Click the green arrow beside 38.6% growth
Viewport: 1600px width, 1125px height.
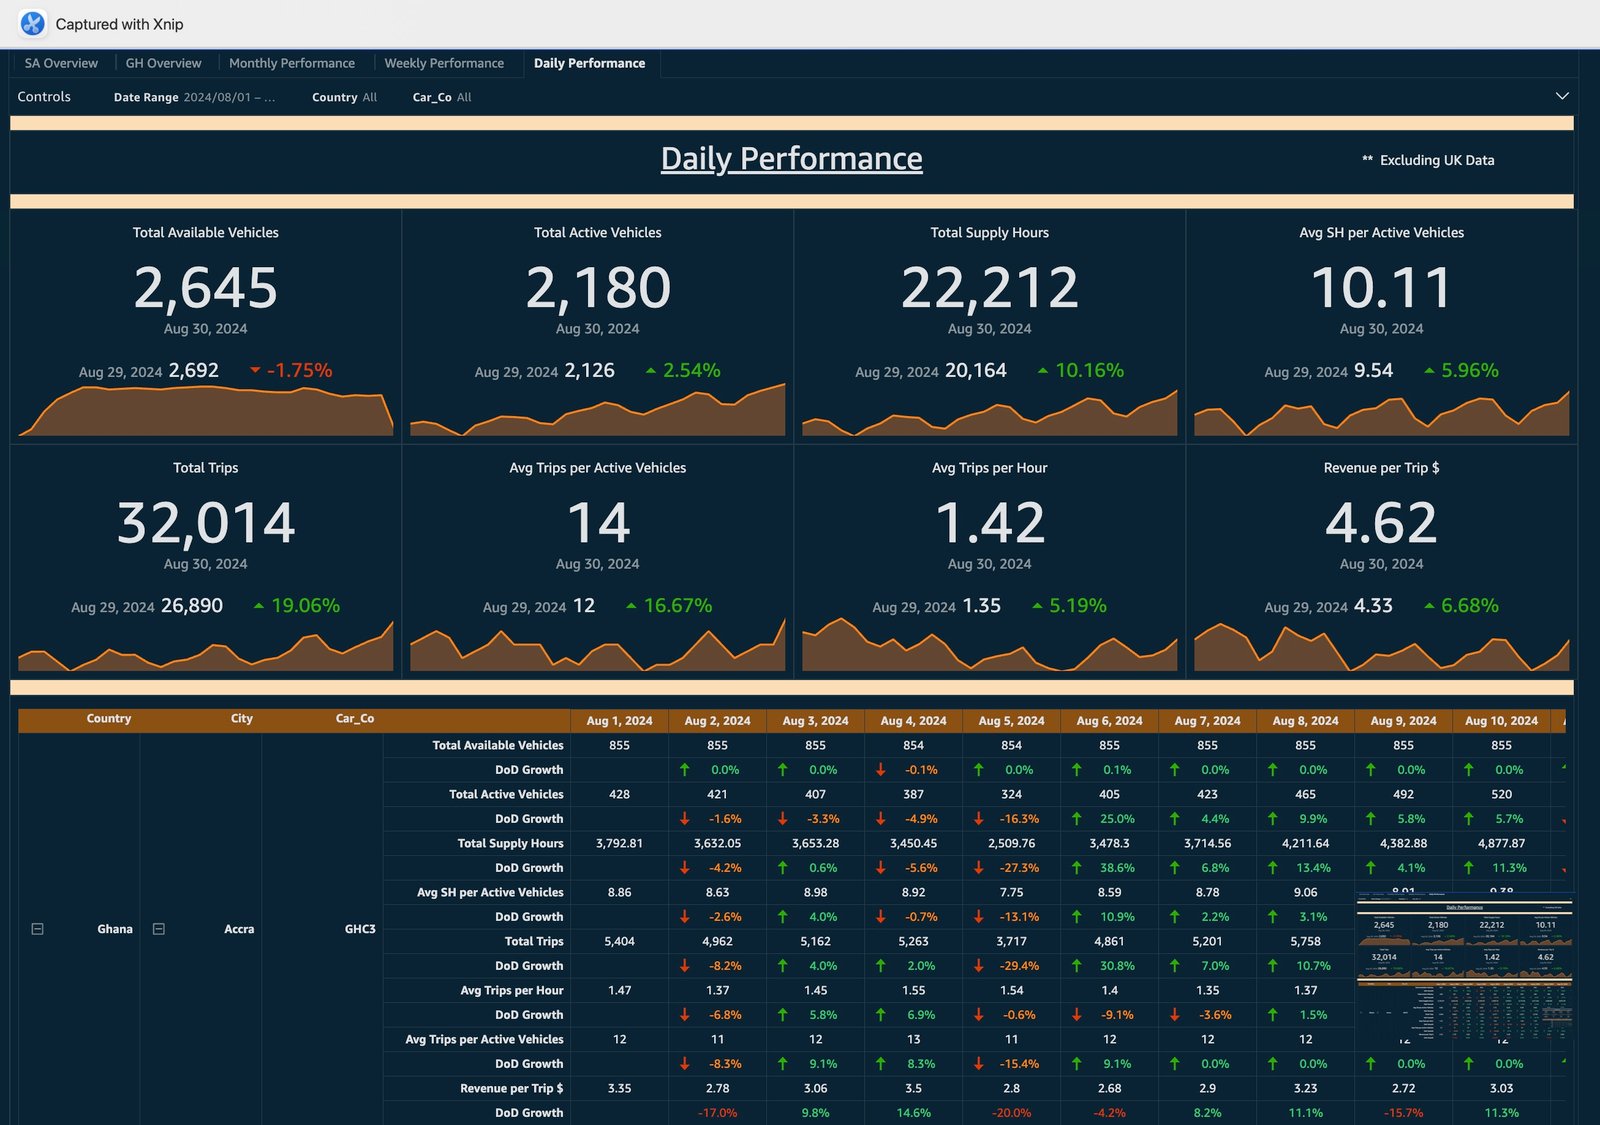coord(1077,867)
